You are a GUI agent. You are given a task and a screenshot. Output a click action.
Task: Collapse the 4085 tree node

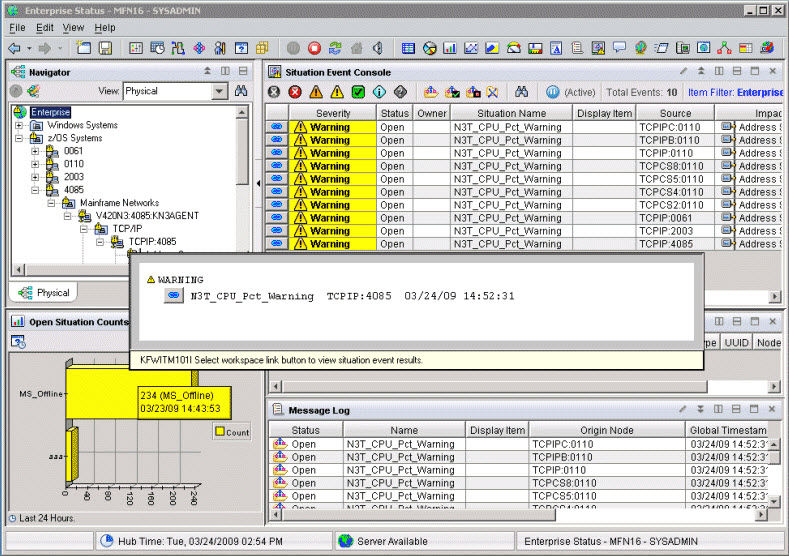pos(35,190)
